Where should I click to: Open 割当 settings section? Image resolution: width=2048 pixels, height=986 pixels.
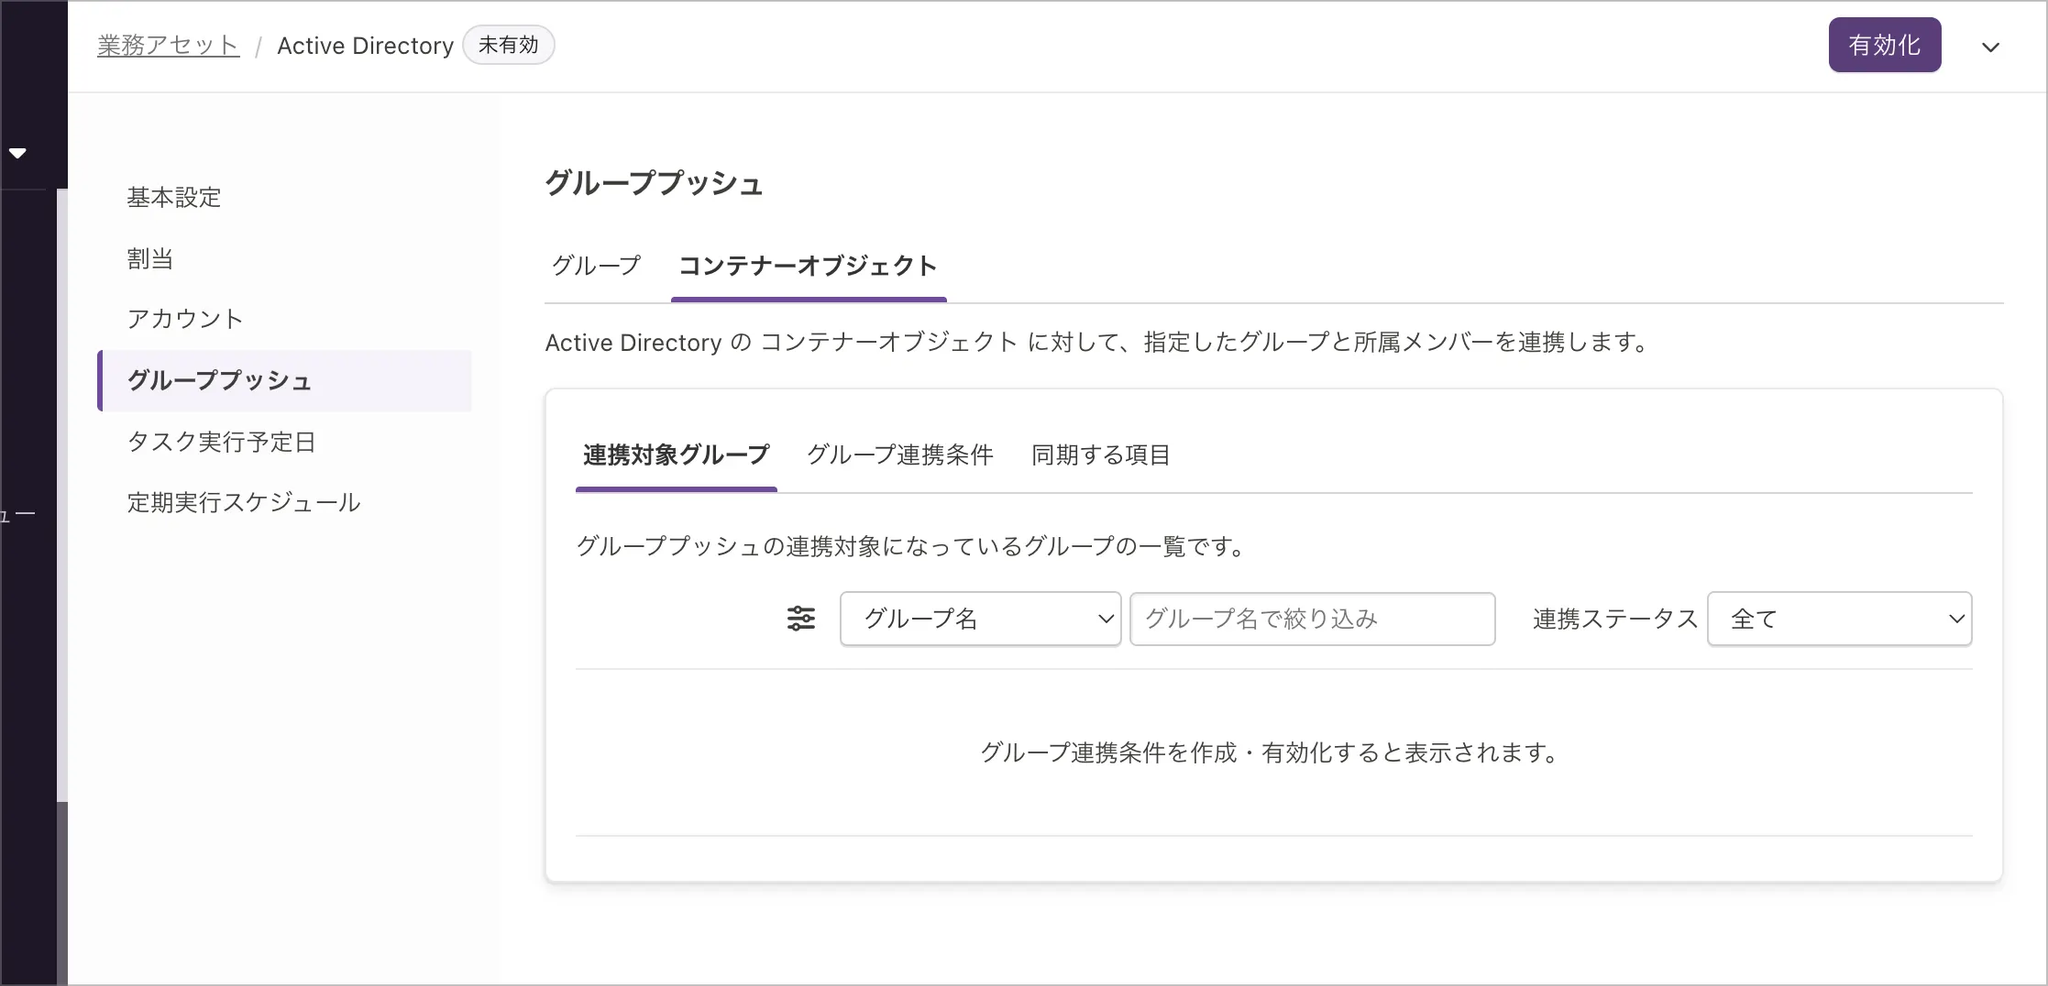pyautogui.click(x=150, y=259)
